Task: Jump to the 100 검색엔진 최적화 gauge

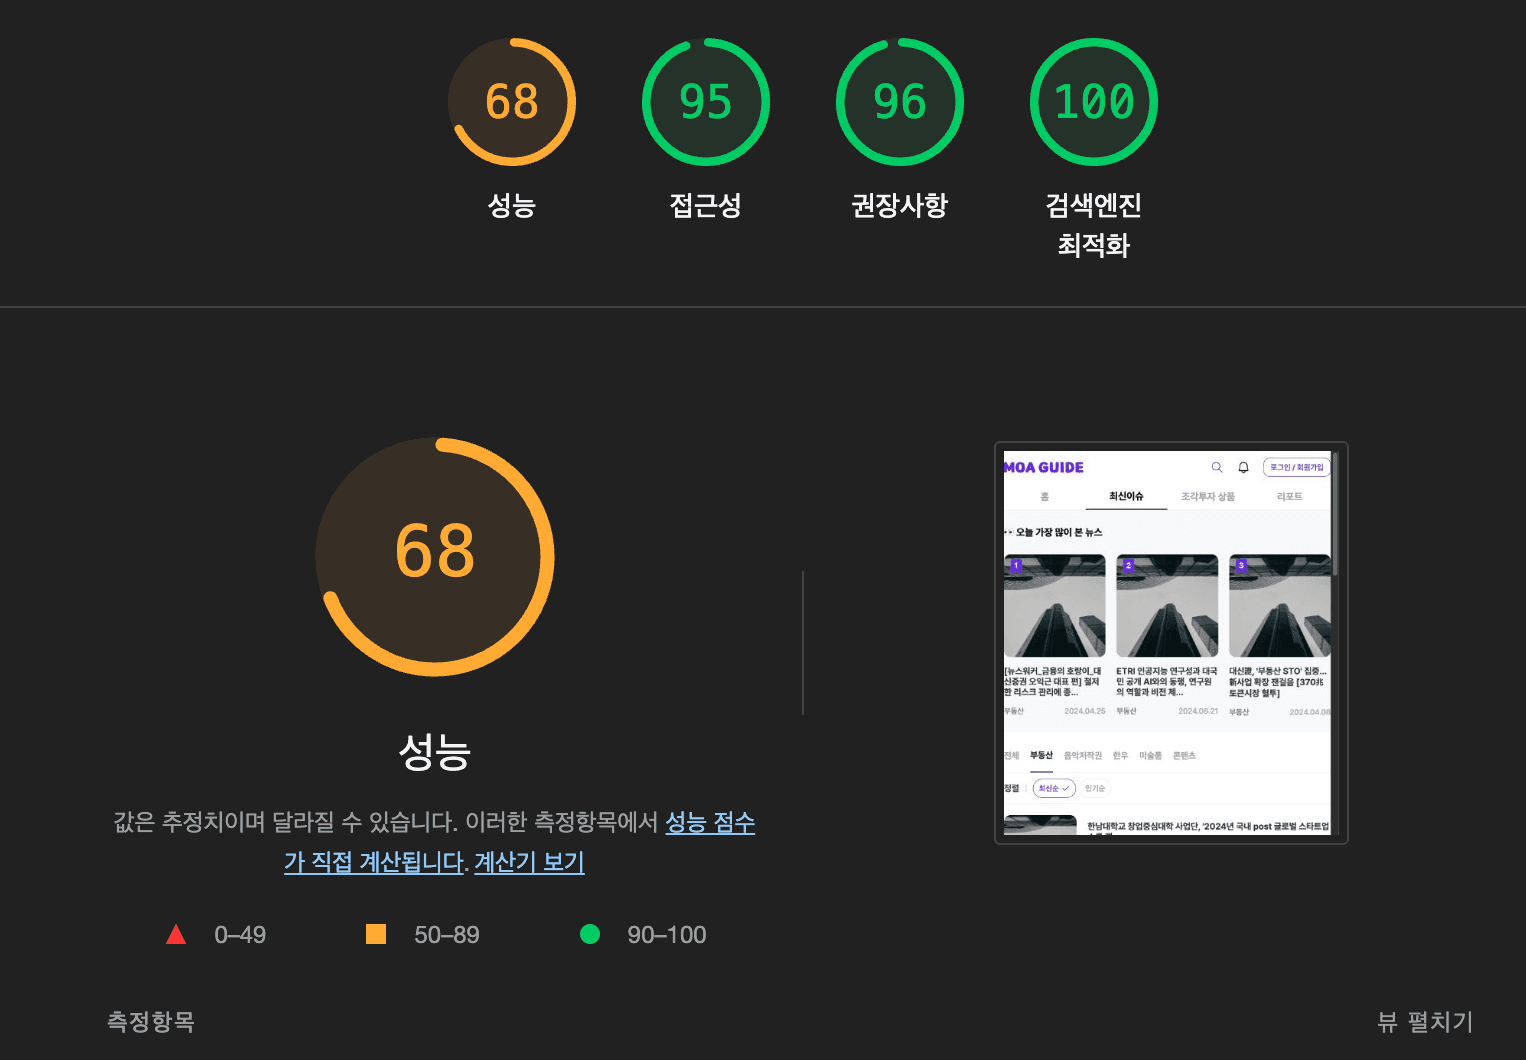Action: click(x=1094, y=102)
